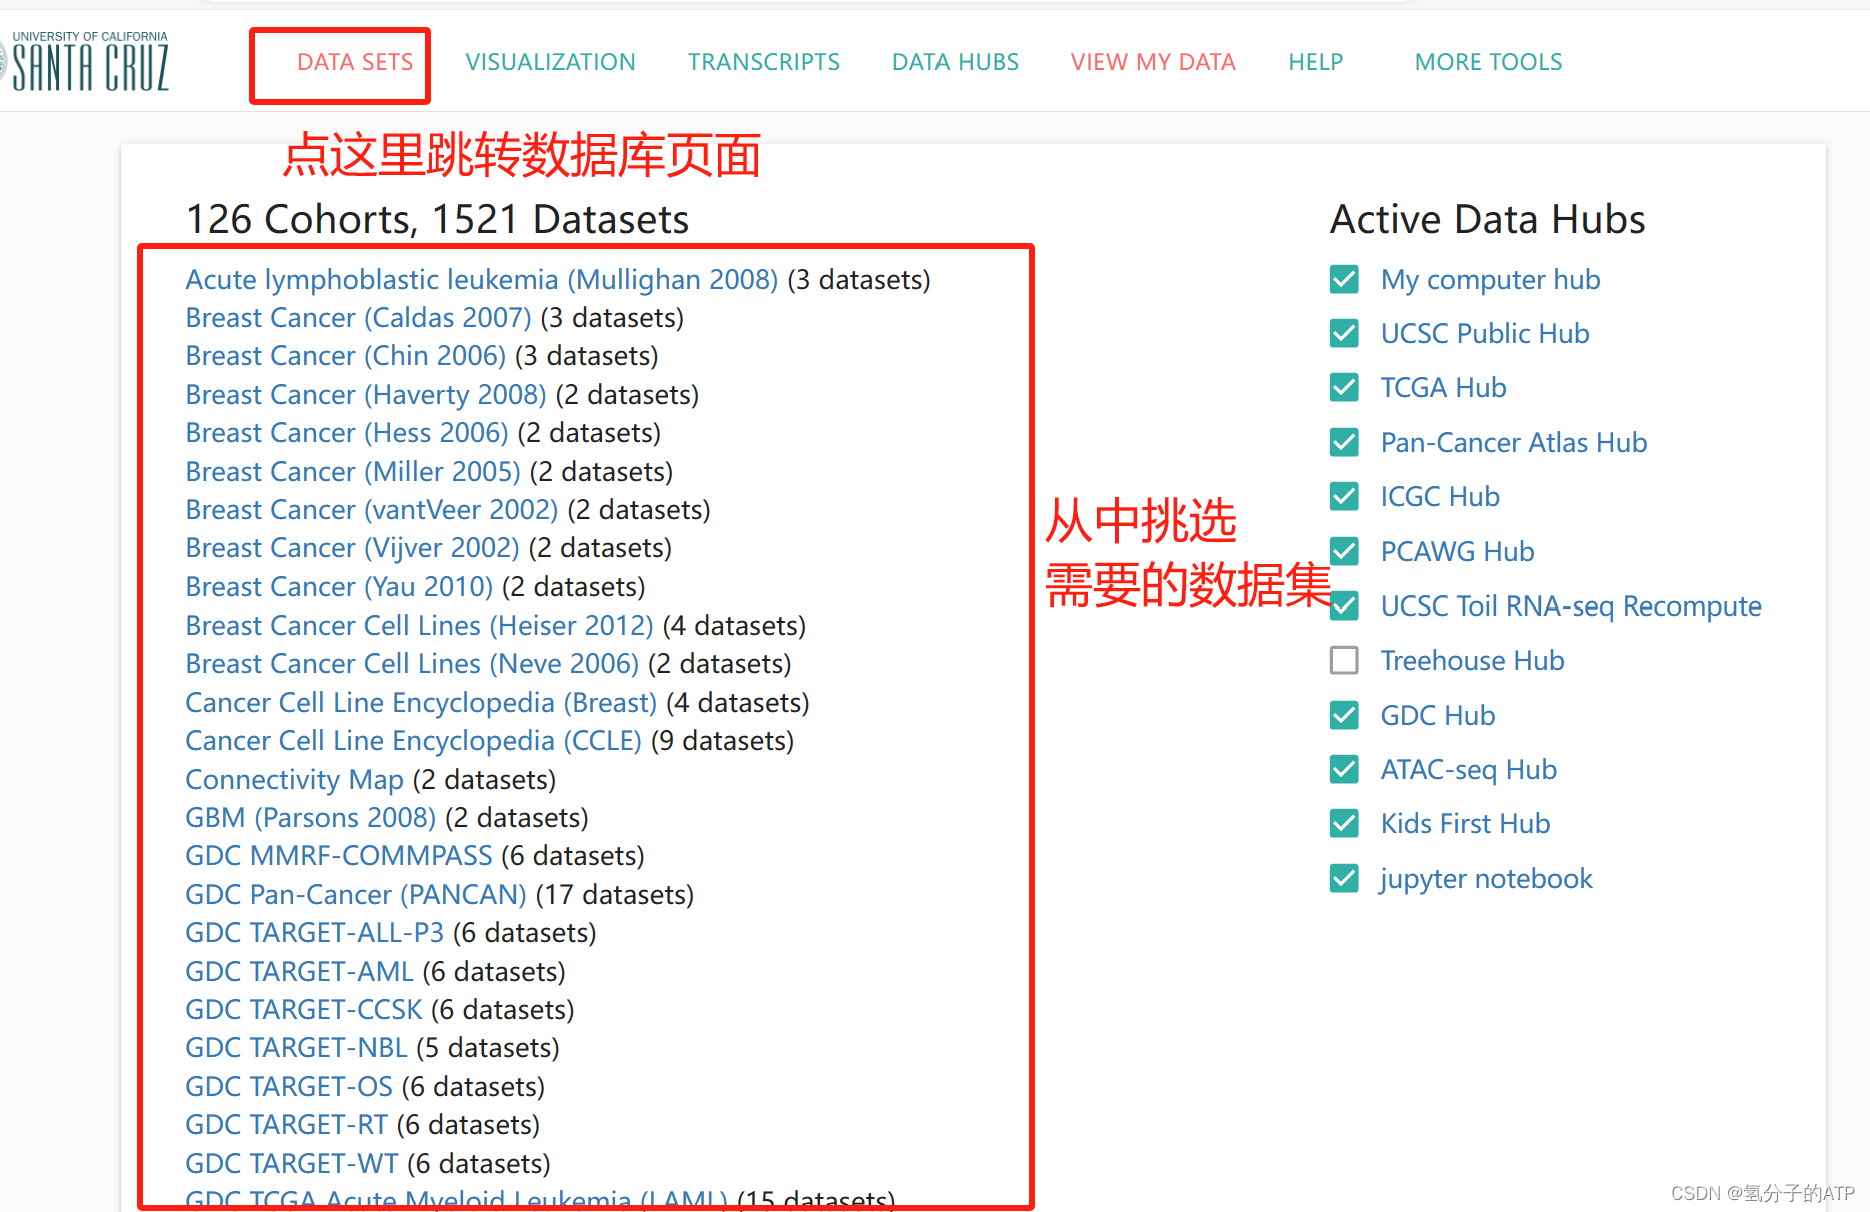Screen dimensions: 1870x1212
Task: Open Breast Cancer Cell Lines (Heiser 2012)
Action: click(419, 626)
